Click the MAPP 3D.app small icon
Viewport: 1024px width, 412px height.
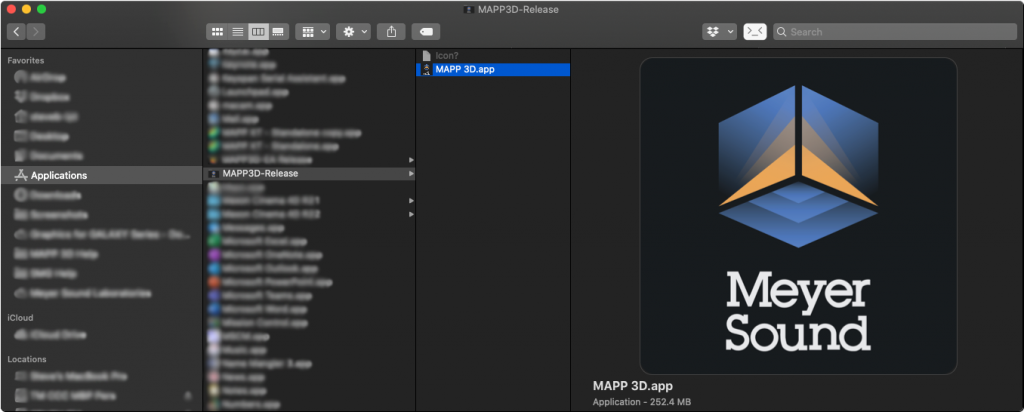click(x=426, y=69)
